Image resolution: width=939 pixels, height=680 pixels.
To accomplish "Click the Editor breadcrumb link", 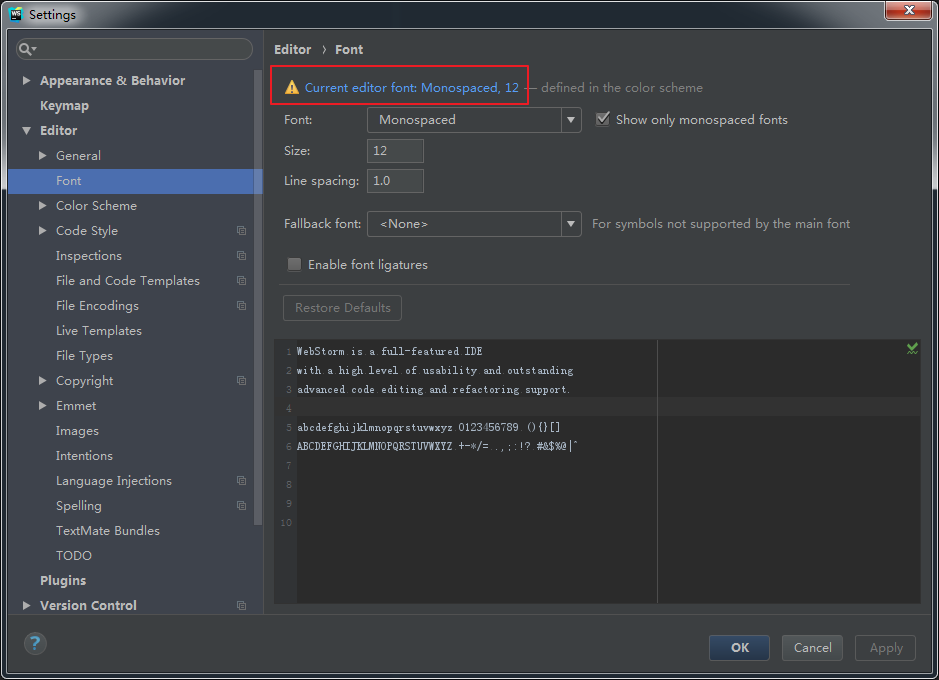I will 292,49.
